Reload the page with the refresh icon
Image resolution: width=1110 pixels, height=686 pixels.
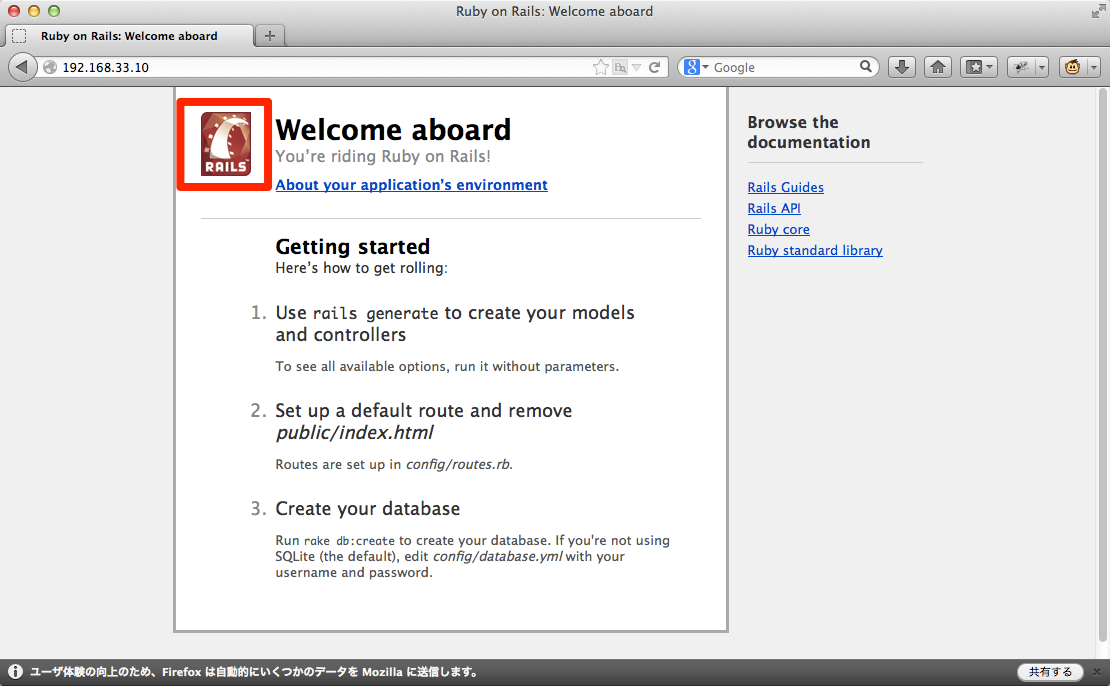(x=655, y=67)
